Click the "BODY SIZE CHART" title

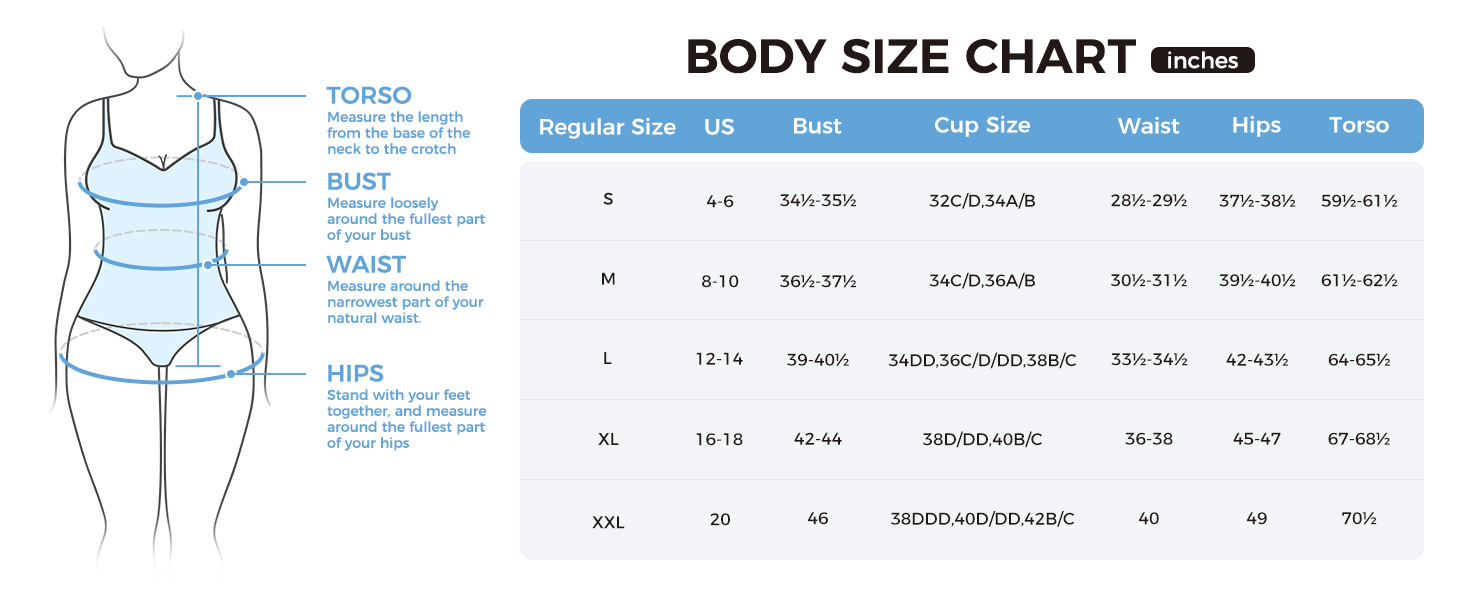(910, 58)
